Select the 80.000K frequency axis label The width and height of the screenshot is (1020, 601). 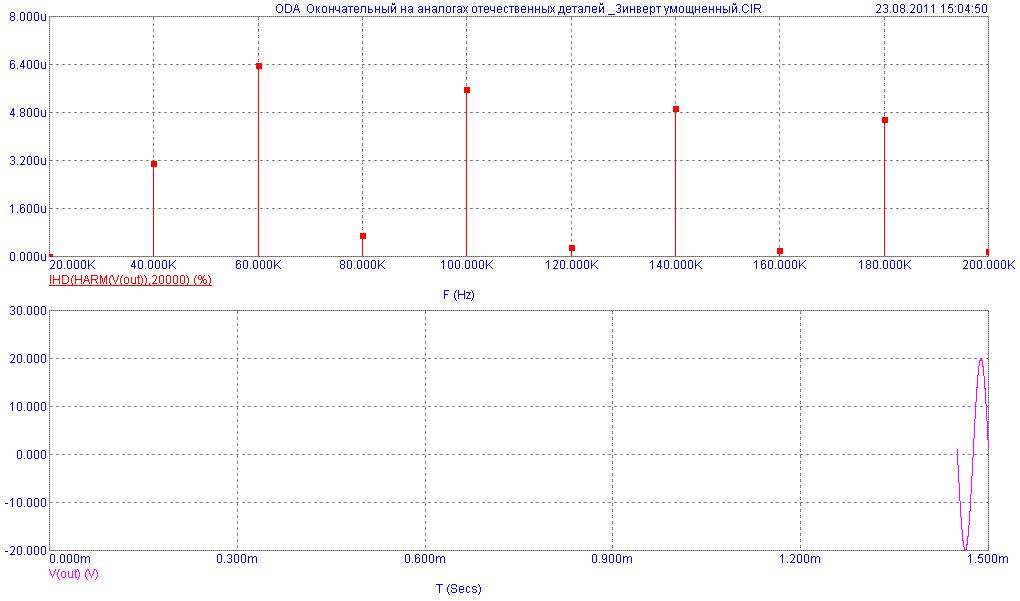click(362, 265)
